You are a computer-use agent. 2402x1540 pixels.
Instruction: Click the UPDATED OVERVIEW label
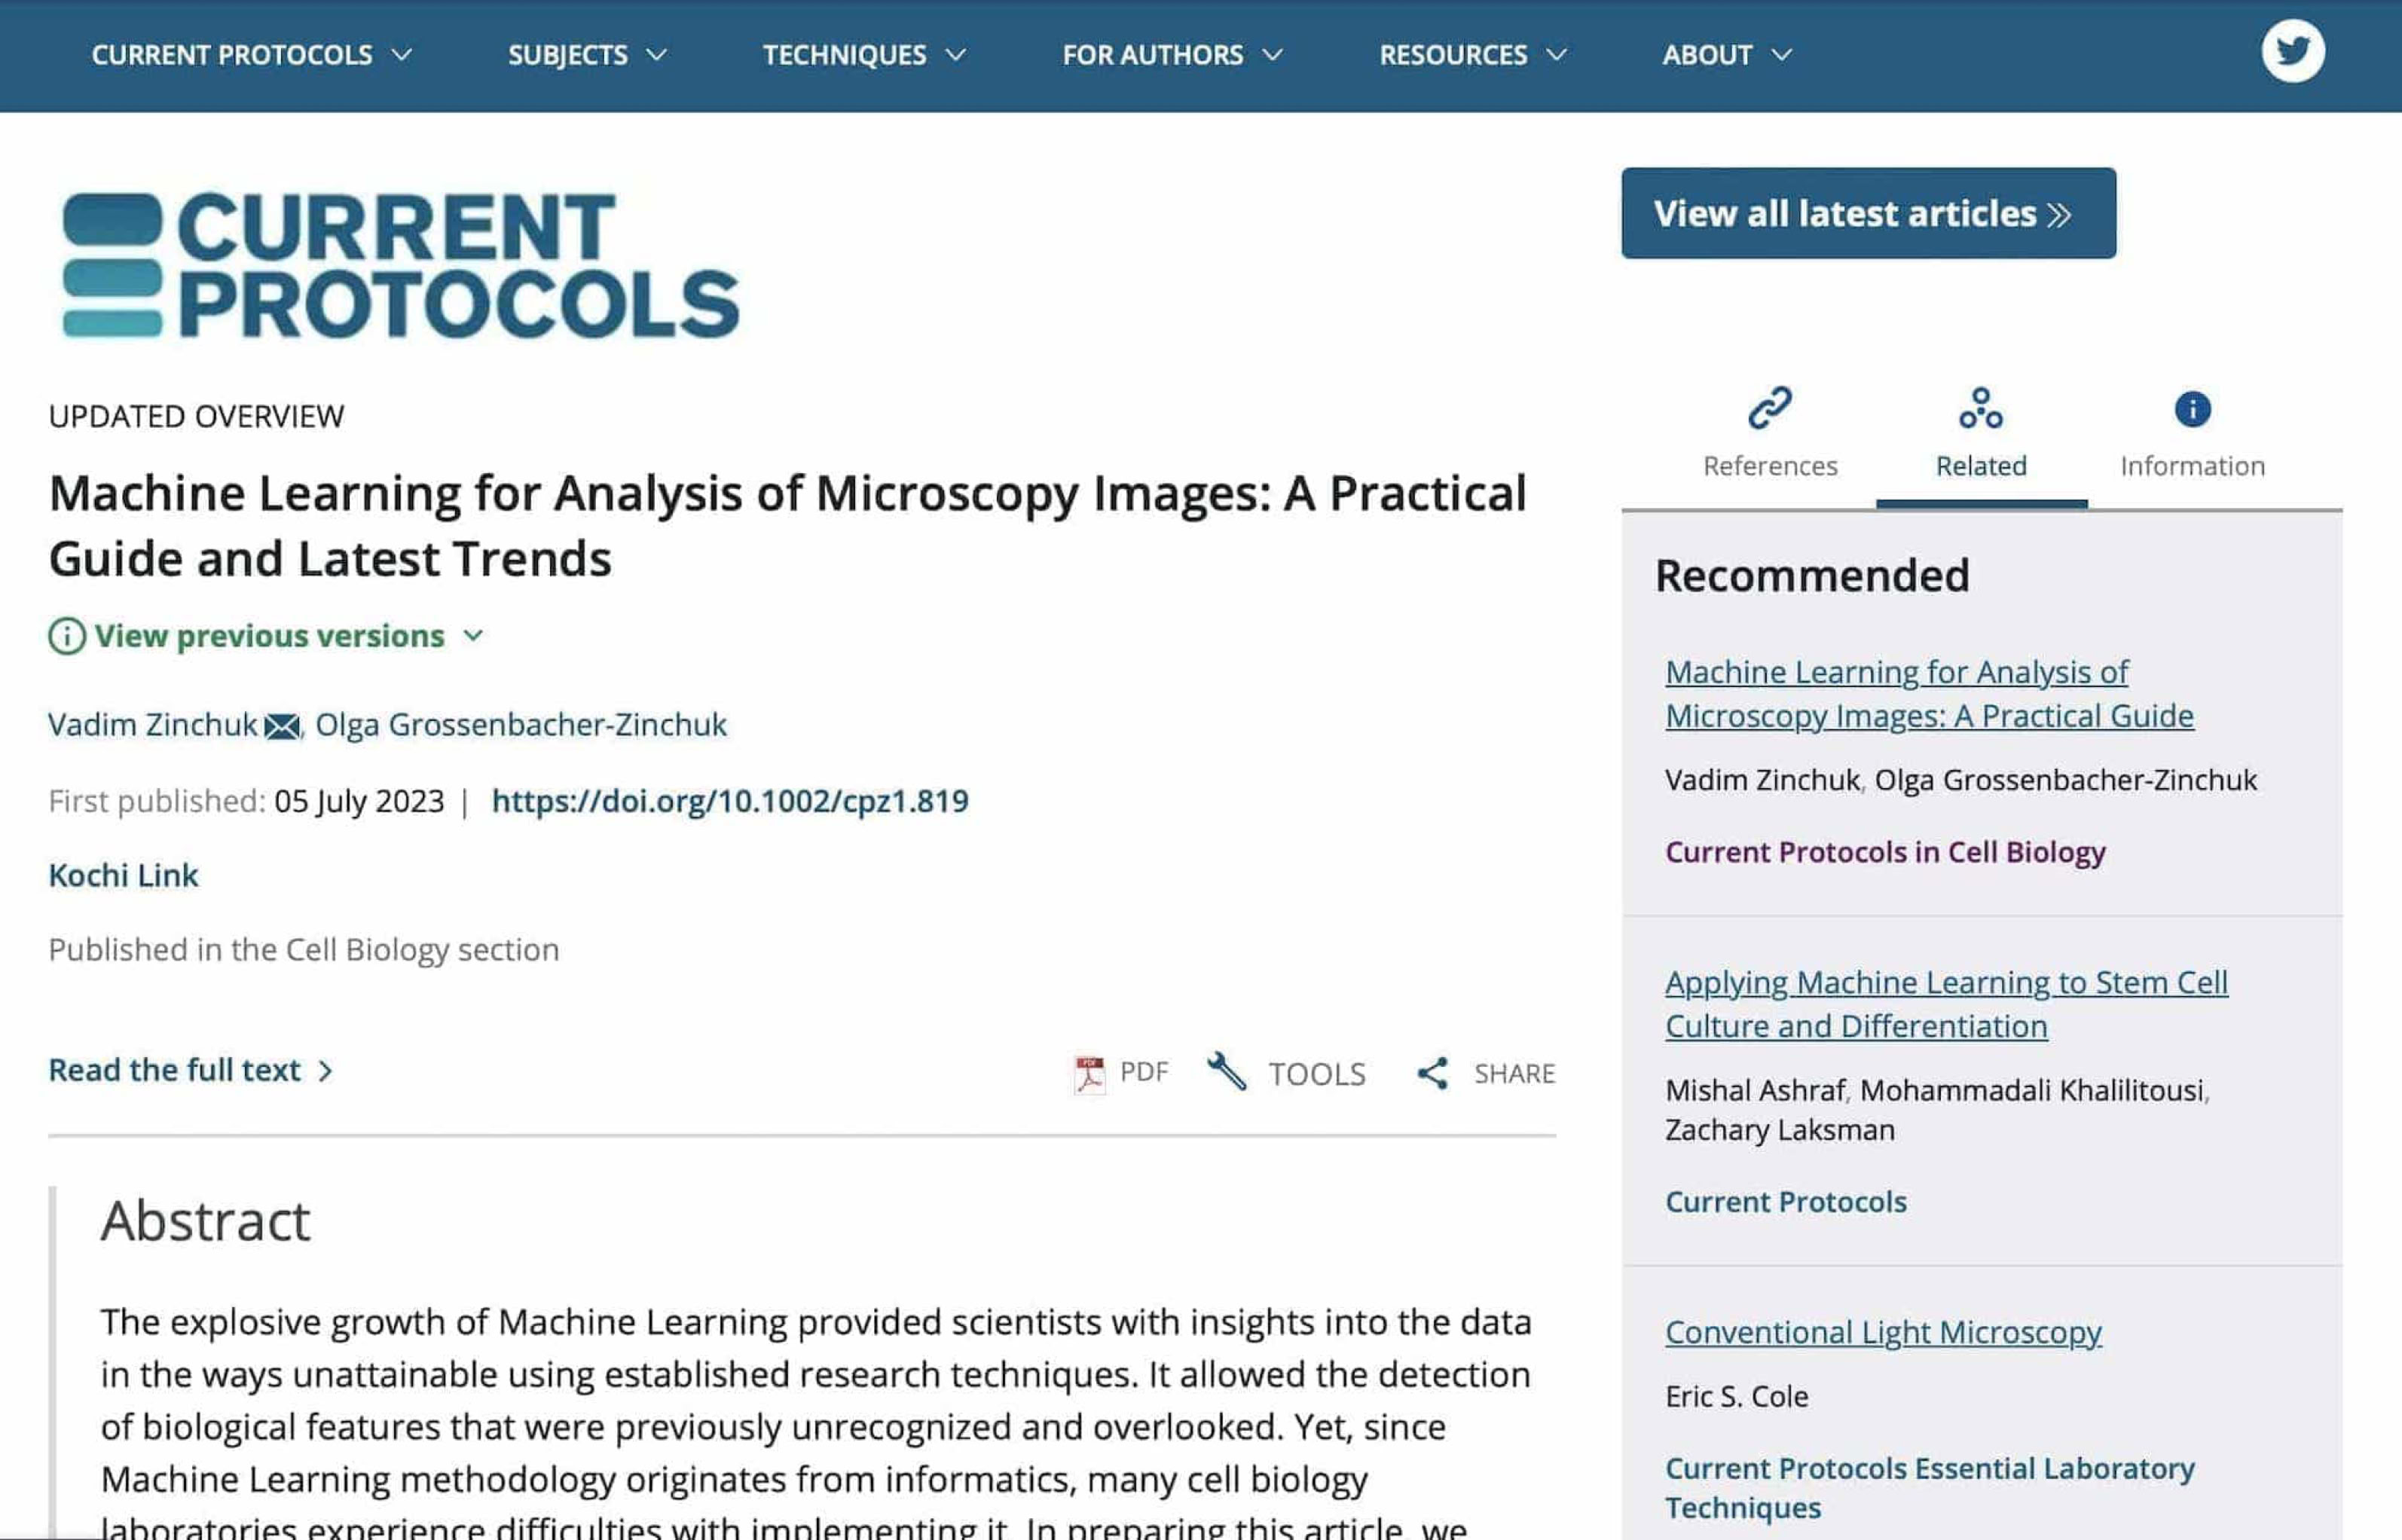click(x=196, y=417)
